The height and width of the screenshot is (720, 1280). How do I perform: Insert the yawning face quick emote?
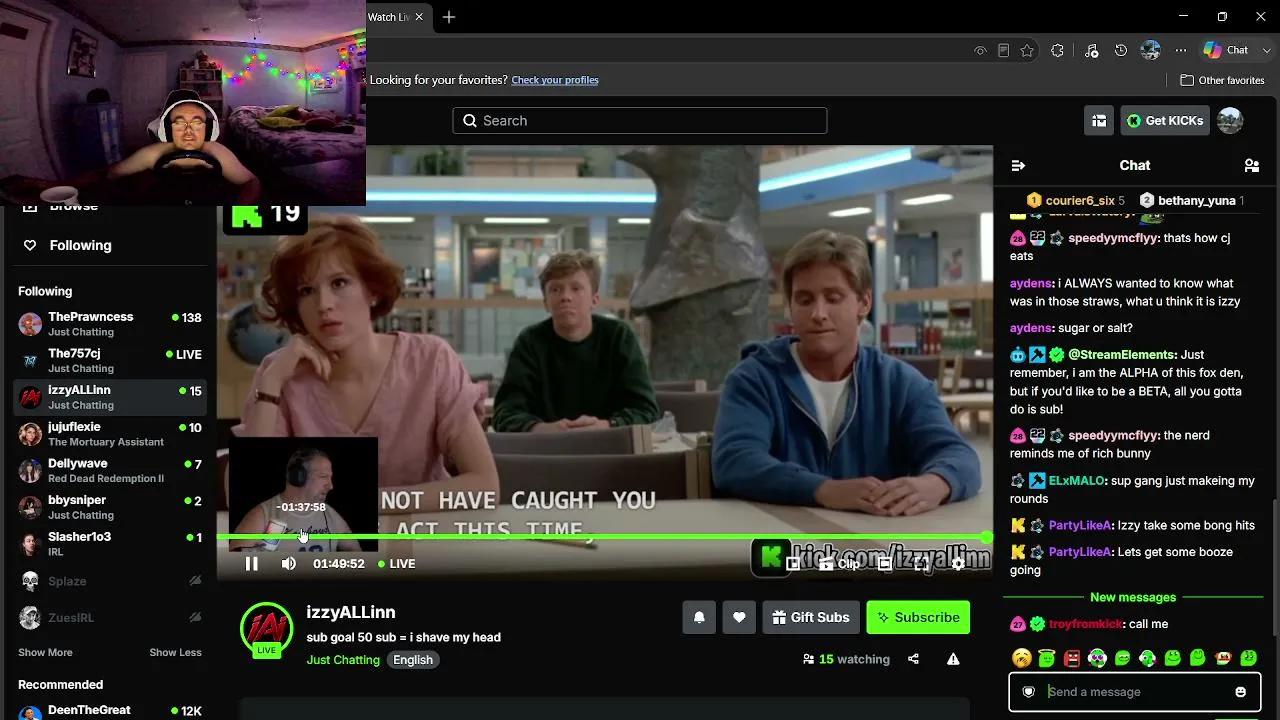pos(1021,658)
